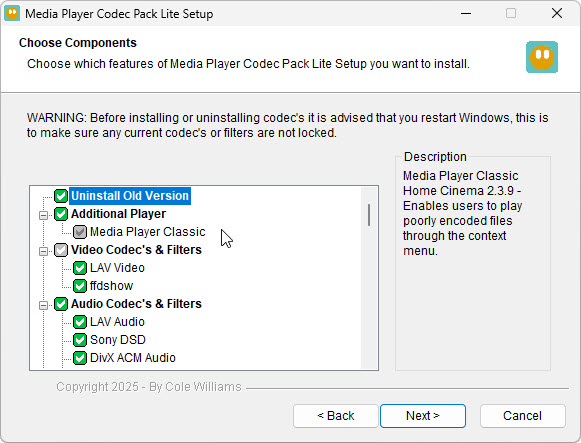Viewport: 581px width, 443px height.
Task: Toggle the Audio Codec's & Filters checkbox
Action: (x=61, y=304)
